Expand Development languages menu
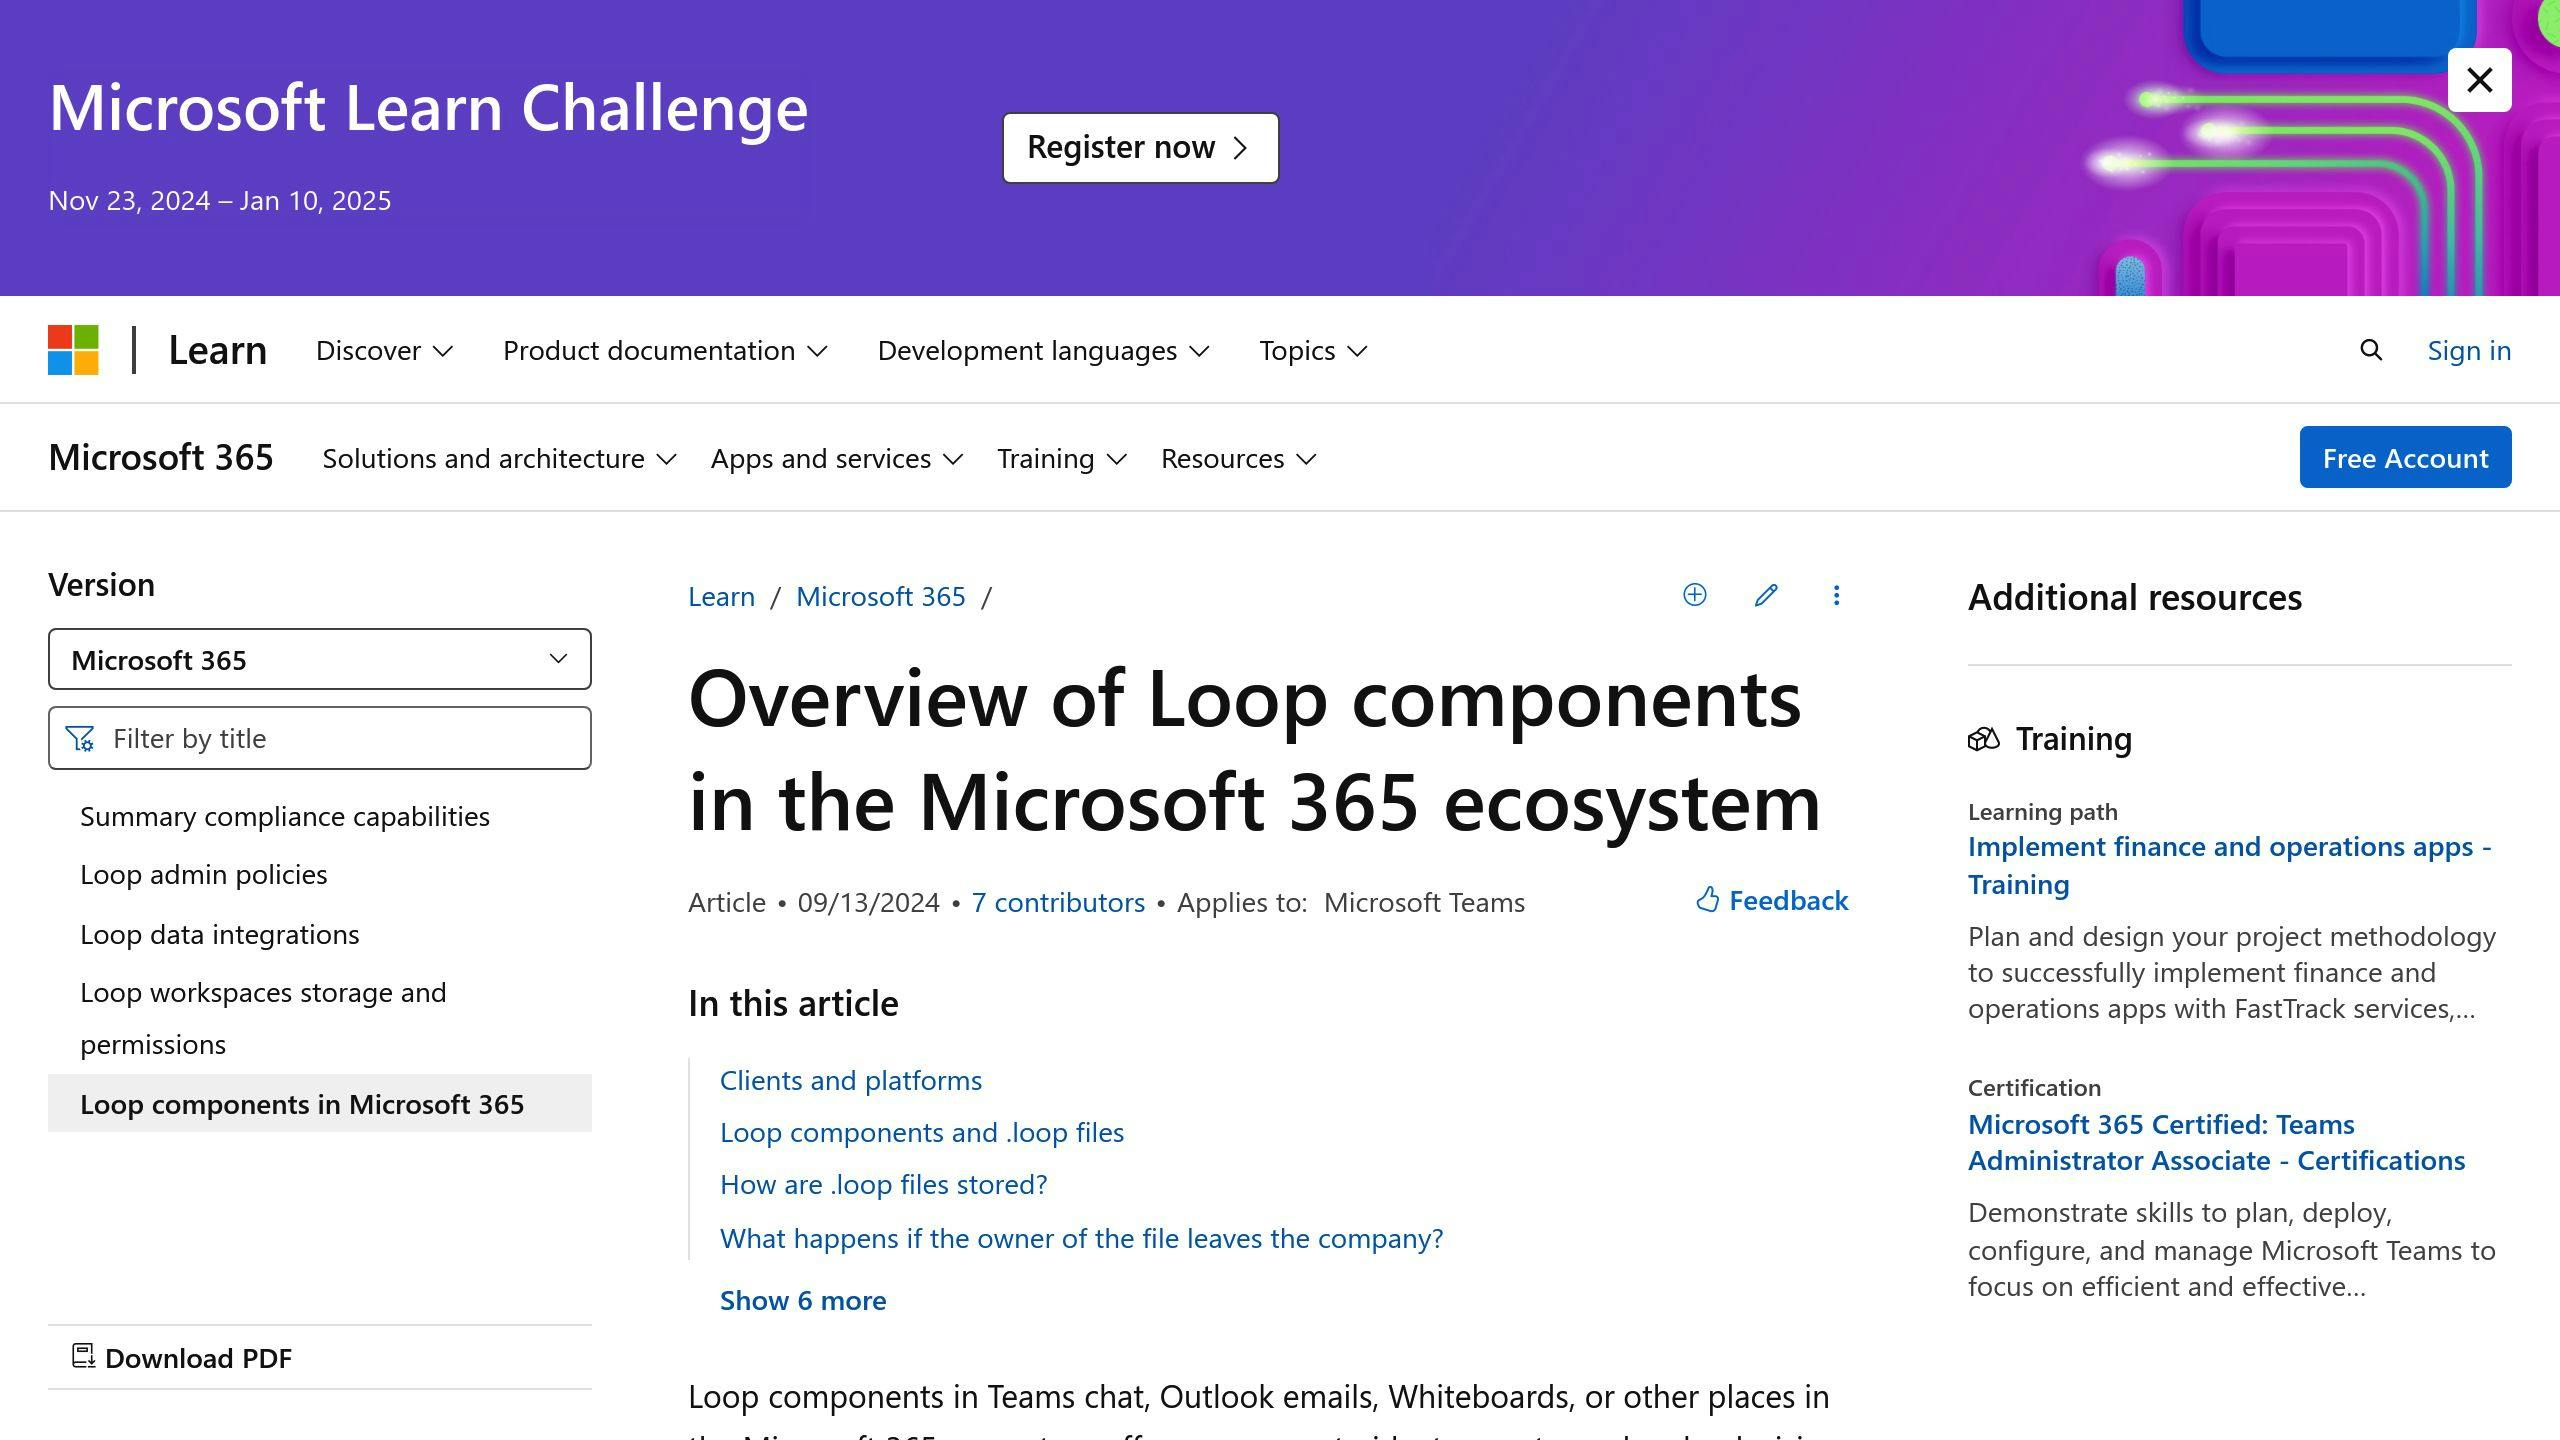2560x1440 pixels. coord(1043,350)
